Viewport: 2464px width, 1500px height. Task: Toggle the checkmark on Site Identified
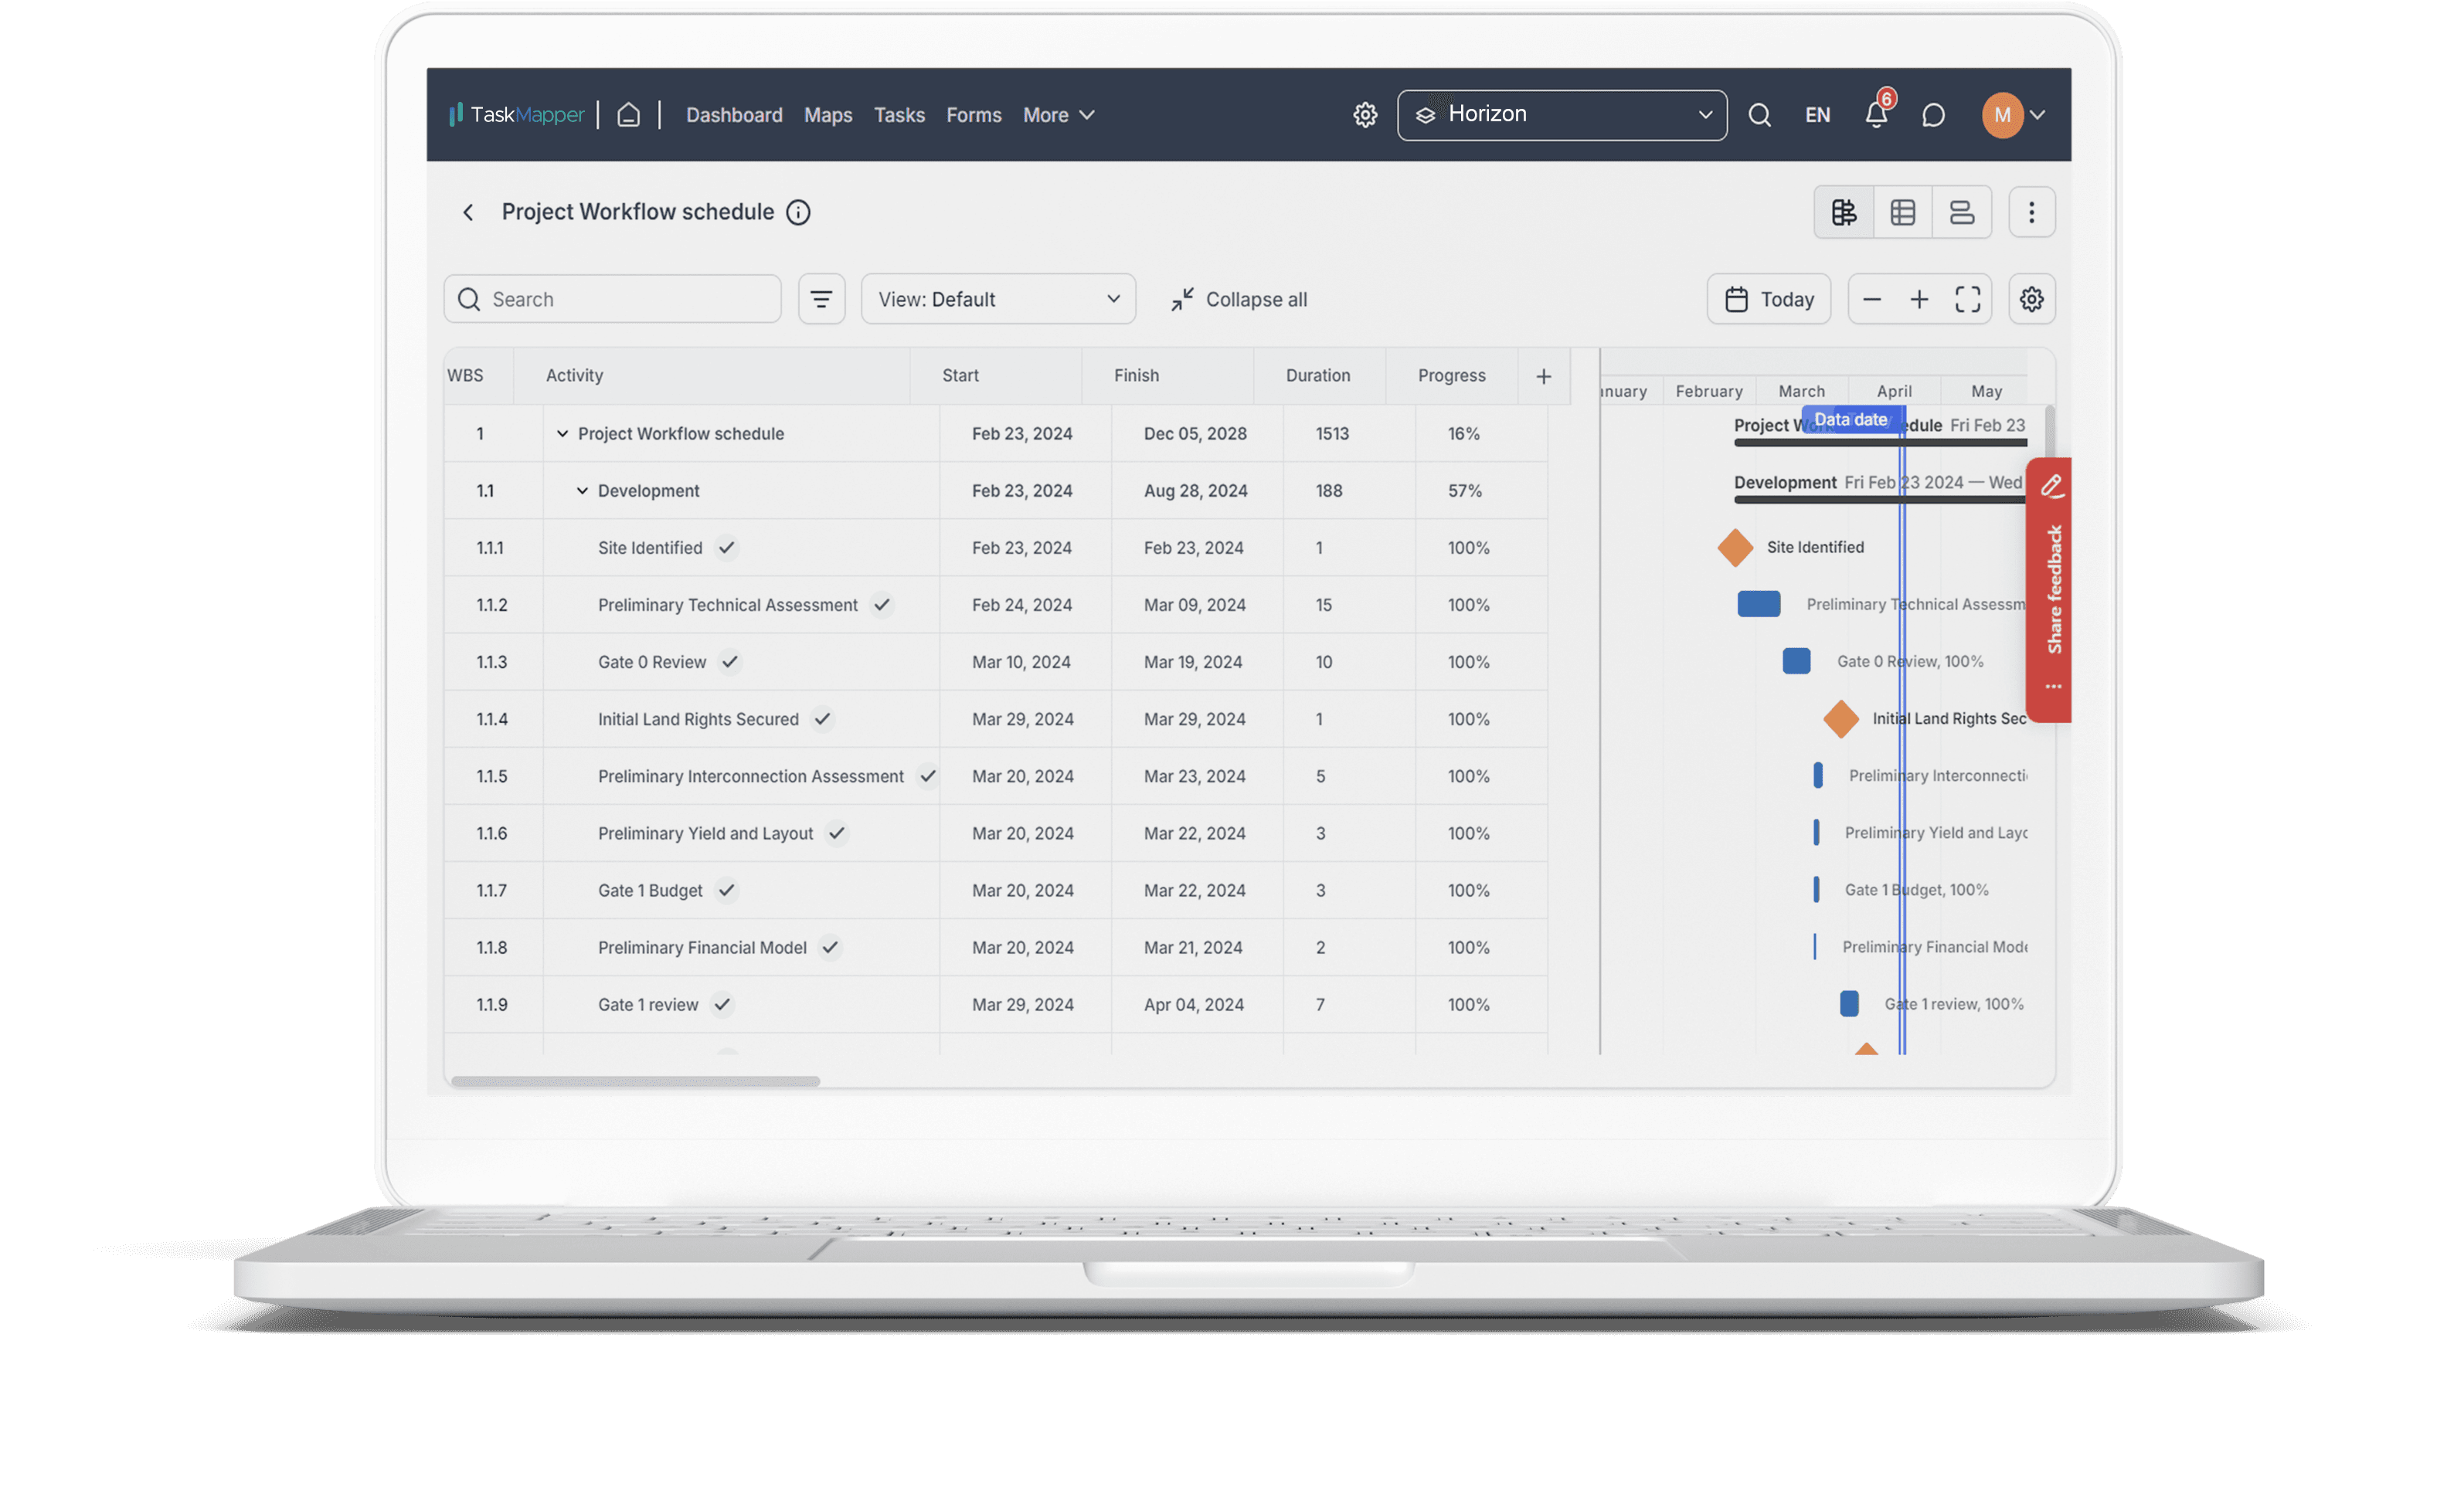726,547
